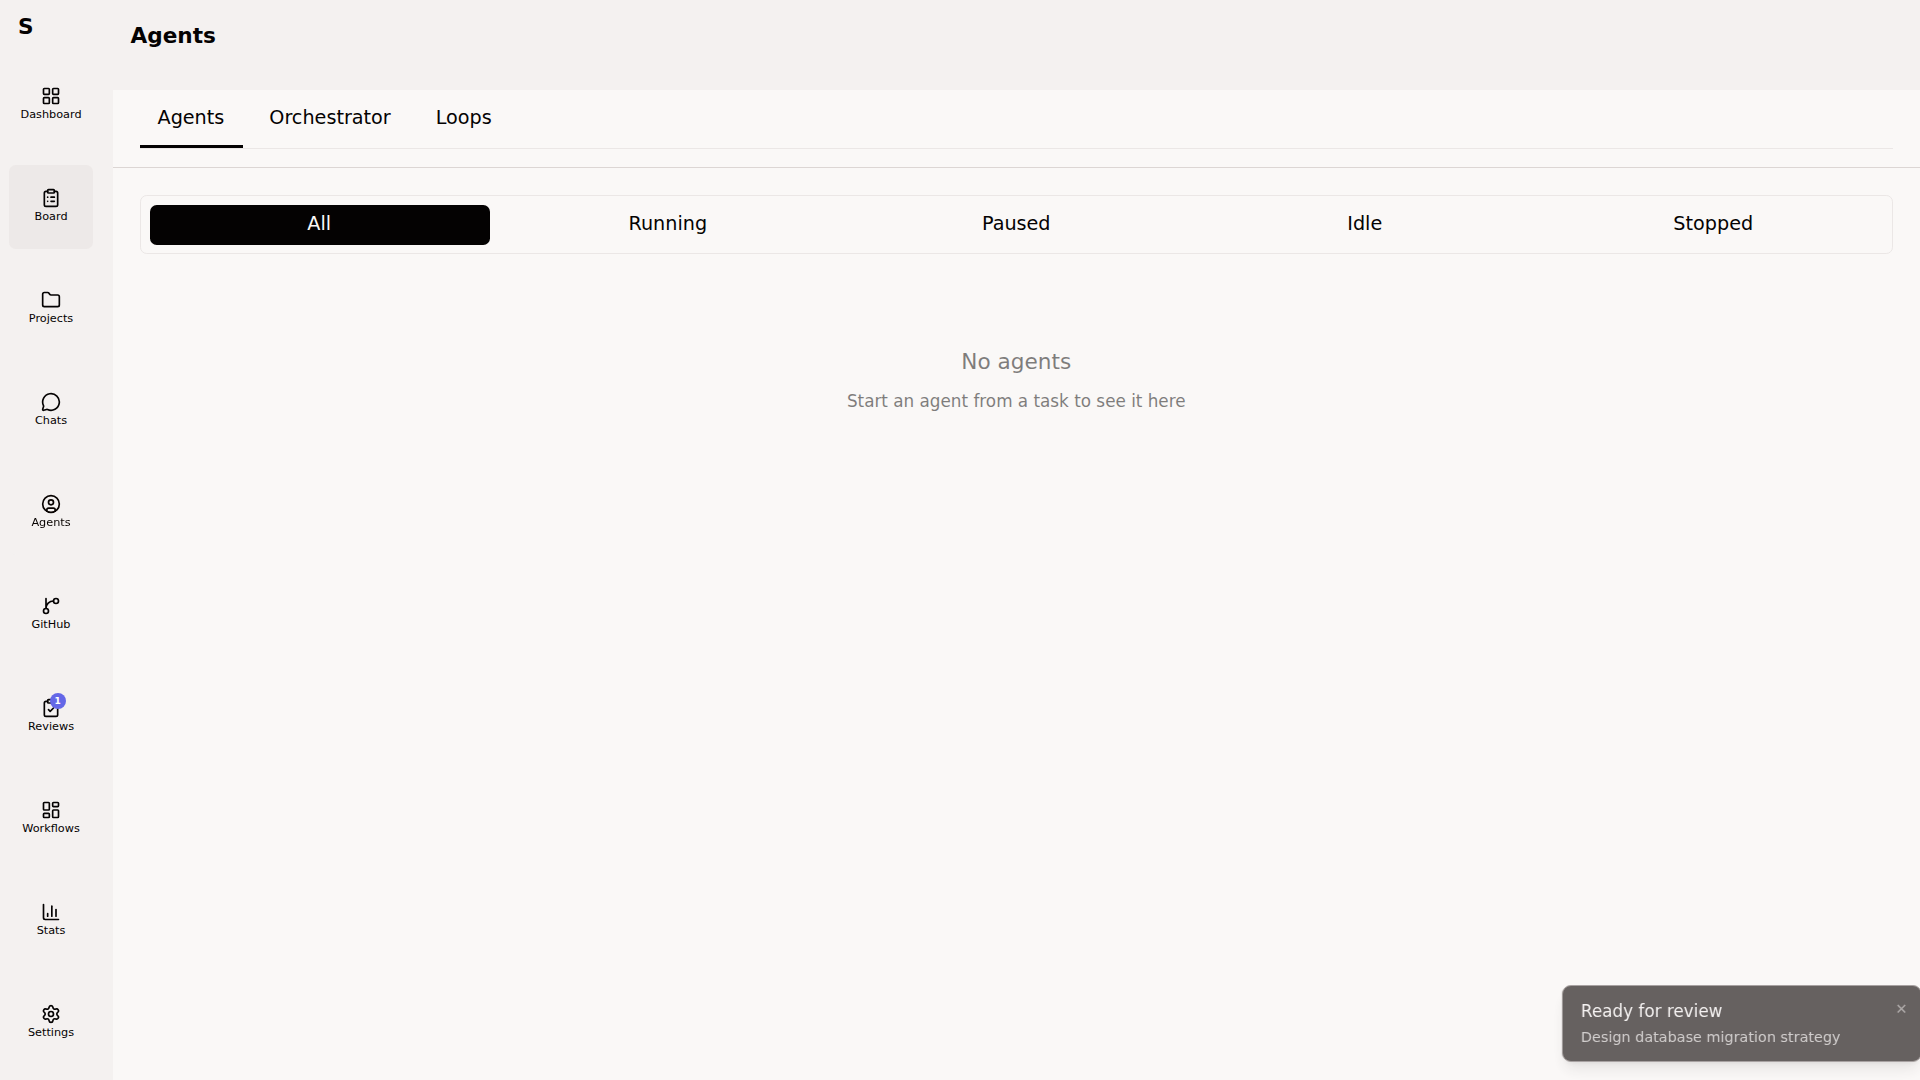View the Stats panel
The width and height of the screenshot is (1920, 1080).
pos(50,918)
